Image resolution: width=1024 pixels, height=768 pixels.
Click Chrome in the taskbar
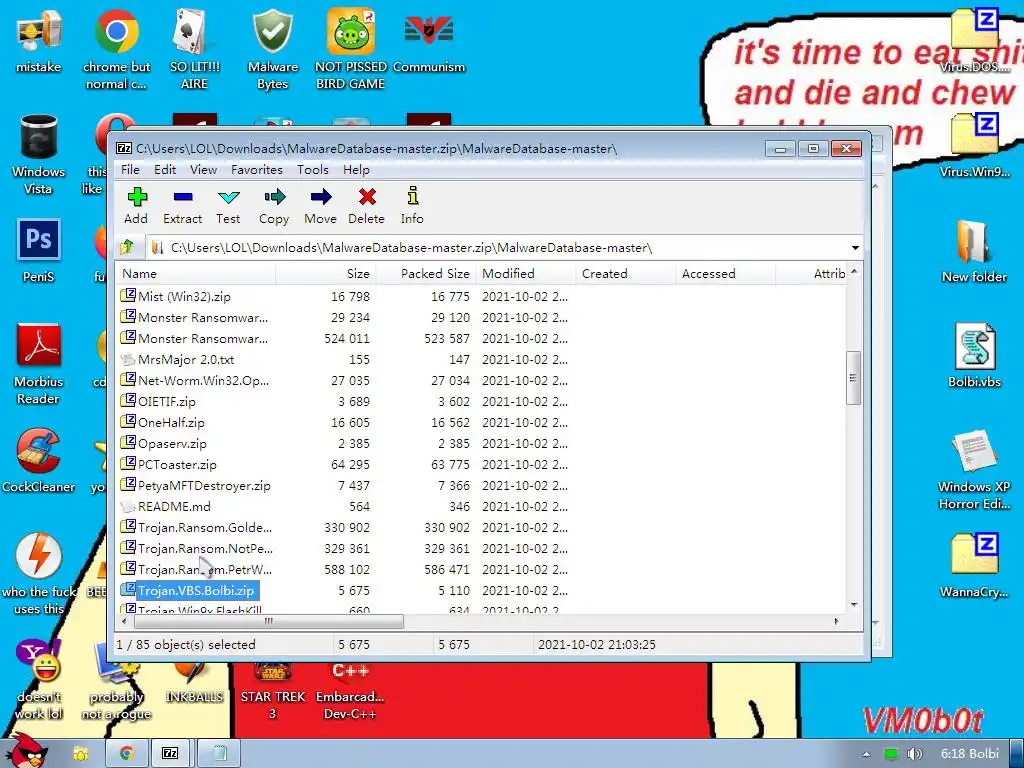point(127,754)
